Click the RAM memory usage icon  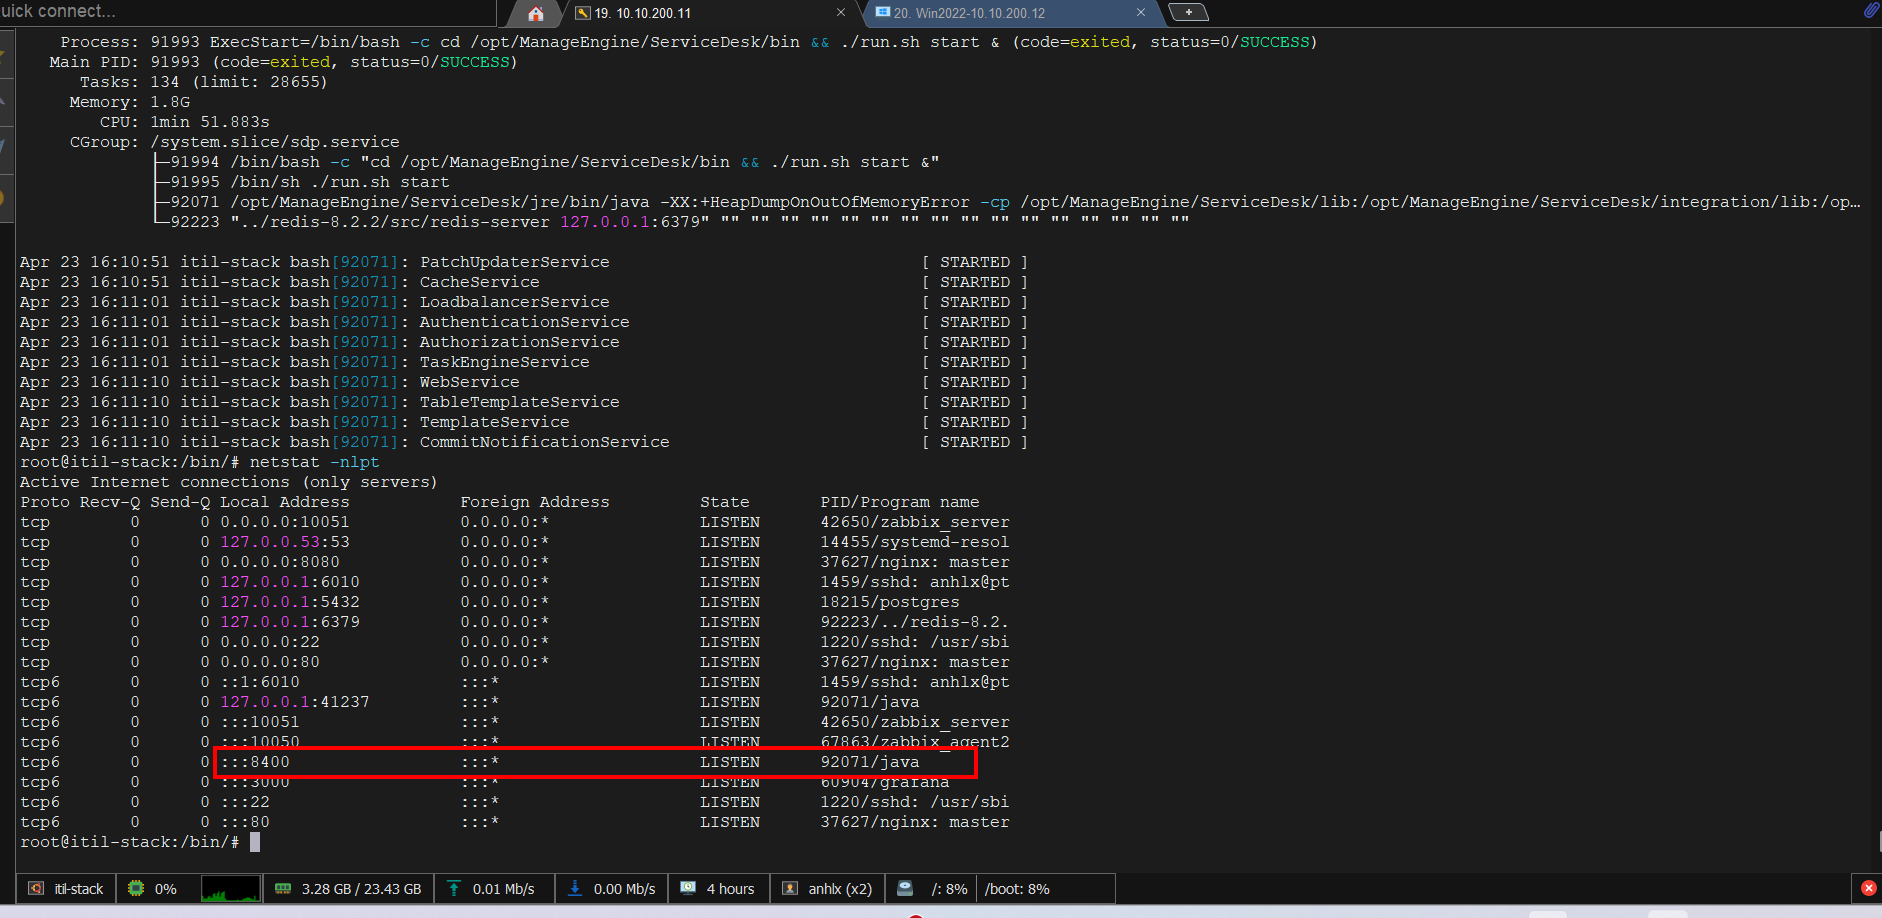click(x=283, y=889)
